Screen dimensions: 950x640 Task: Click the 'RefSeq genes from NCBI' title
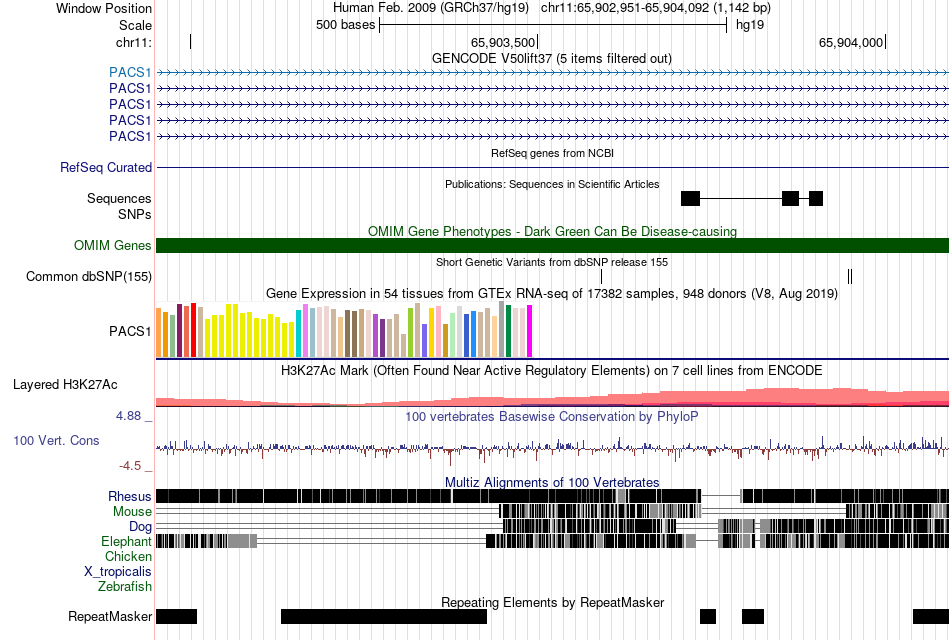click(x=552, y=153)
